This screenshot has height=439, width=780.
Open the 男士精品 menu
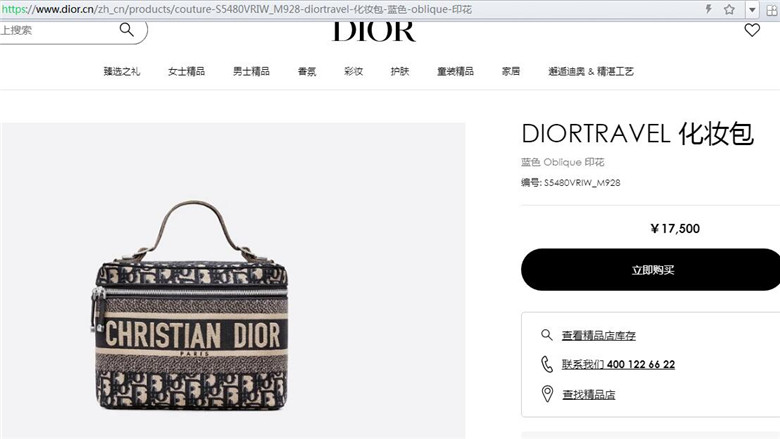[x=251, y=72]
